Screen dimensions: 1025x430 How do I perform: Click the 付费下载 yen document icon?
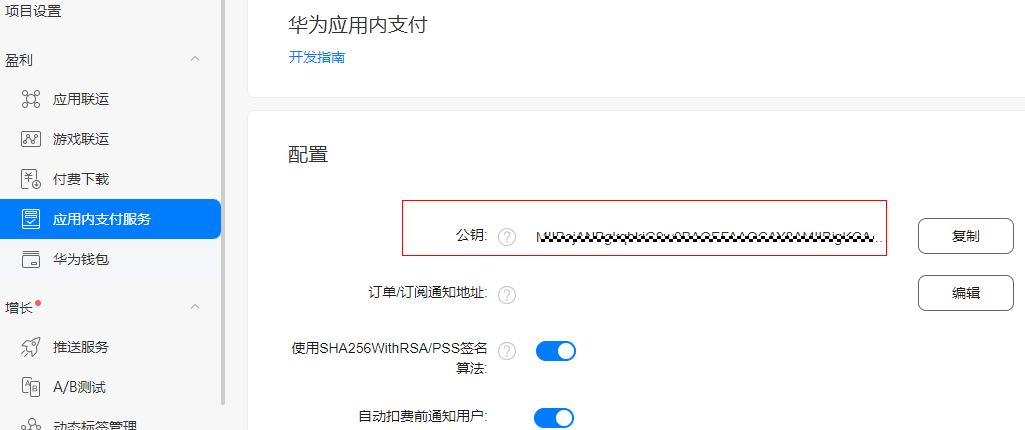coord(31,179)
